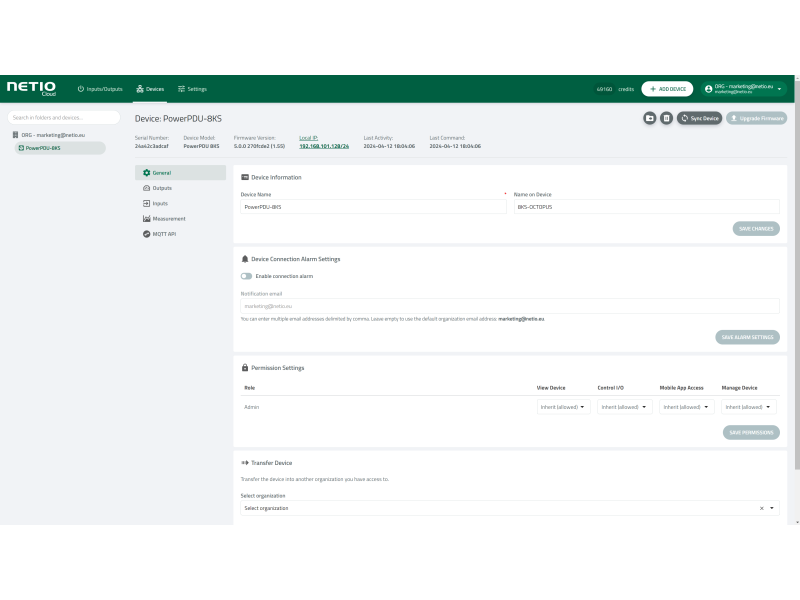Click the Save Permissions button
The height and width of the screenshot is (600, 800).
click(751, 432)
